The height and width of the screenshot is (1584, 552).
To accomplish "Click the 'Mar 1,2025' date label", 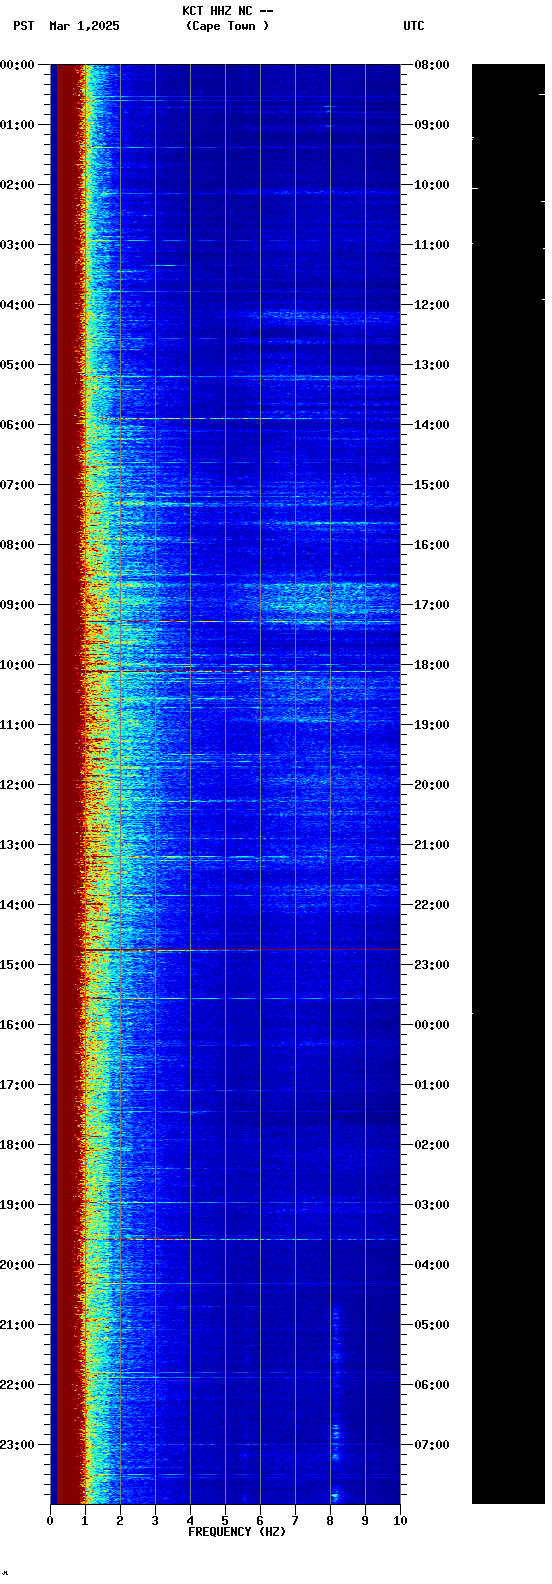I will pyautogui.click(x=84, y=26).
